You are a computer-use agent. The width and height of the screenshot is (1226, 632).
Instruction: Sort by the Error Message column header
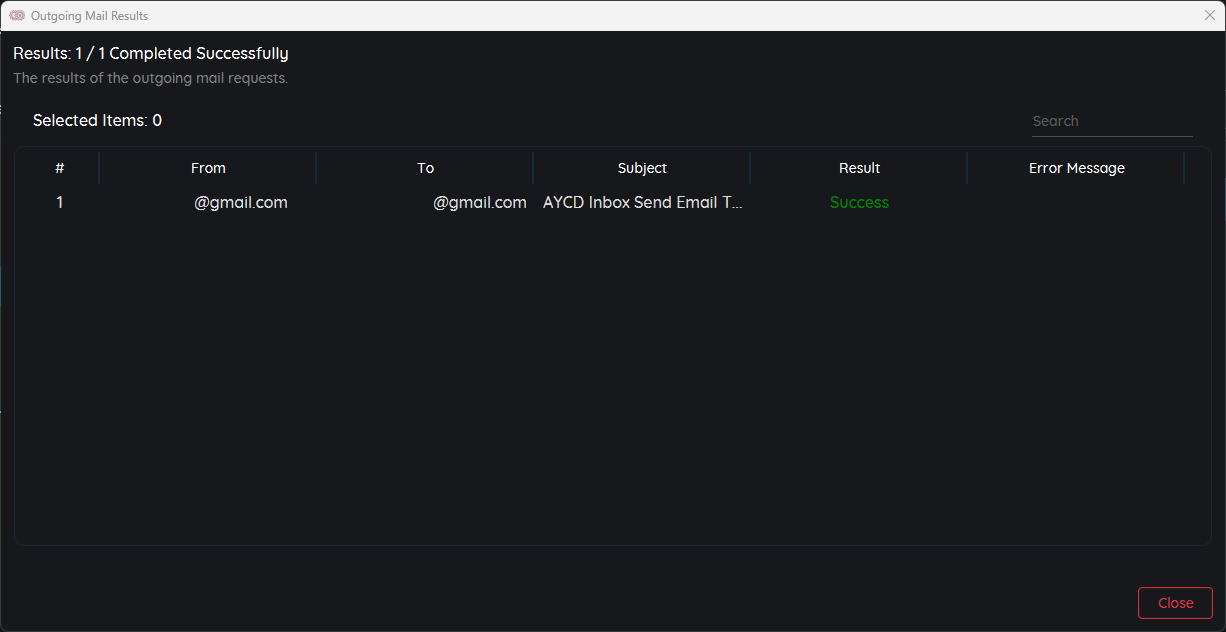[1076, 168]
